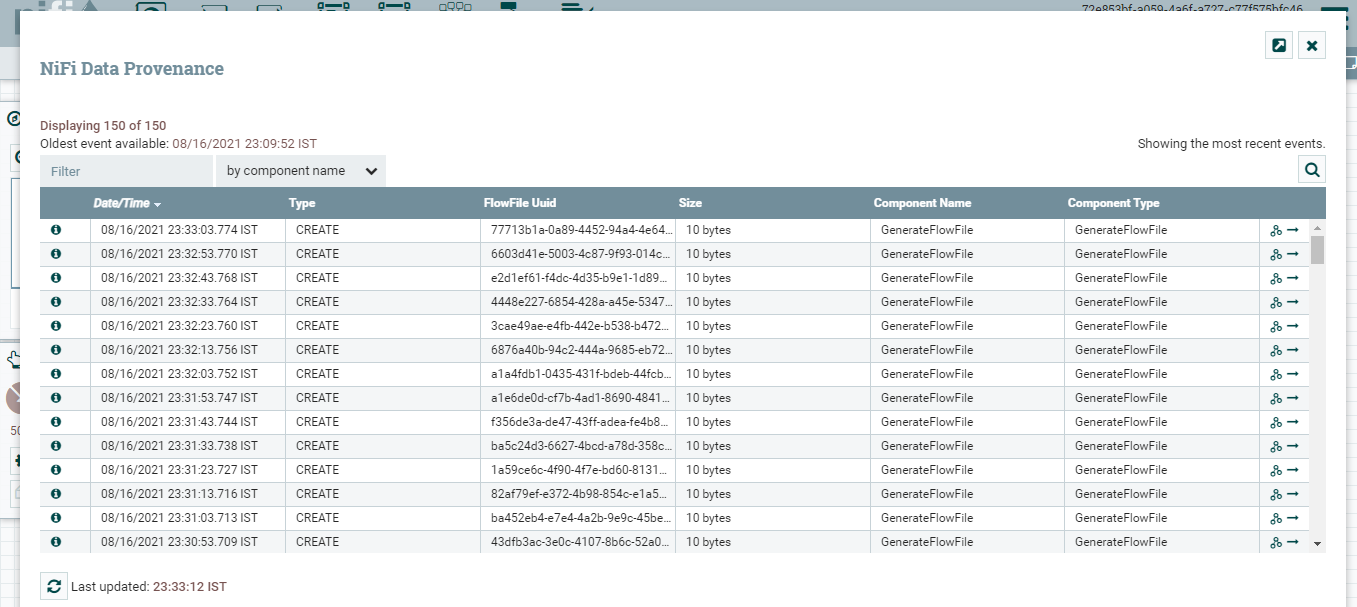Open info icon for the 23:31:13.716 event

pos(56,493)
